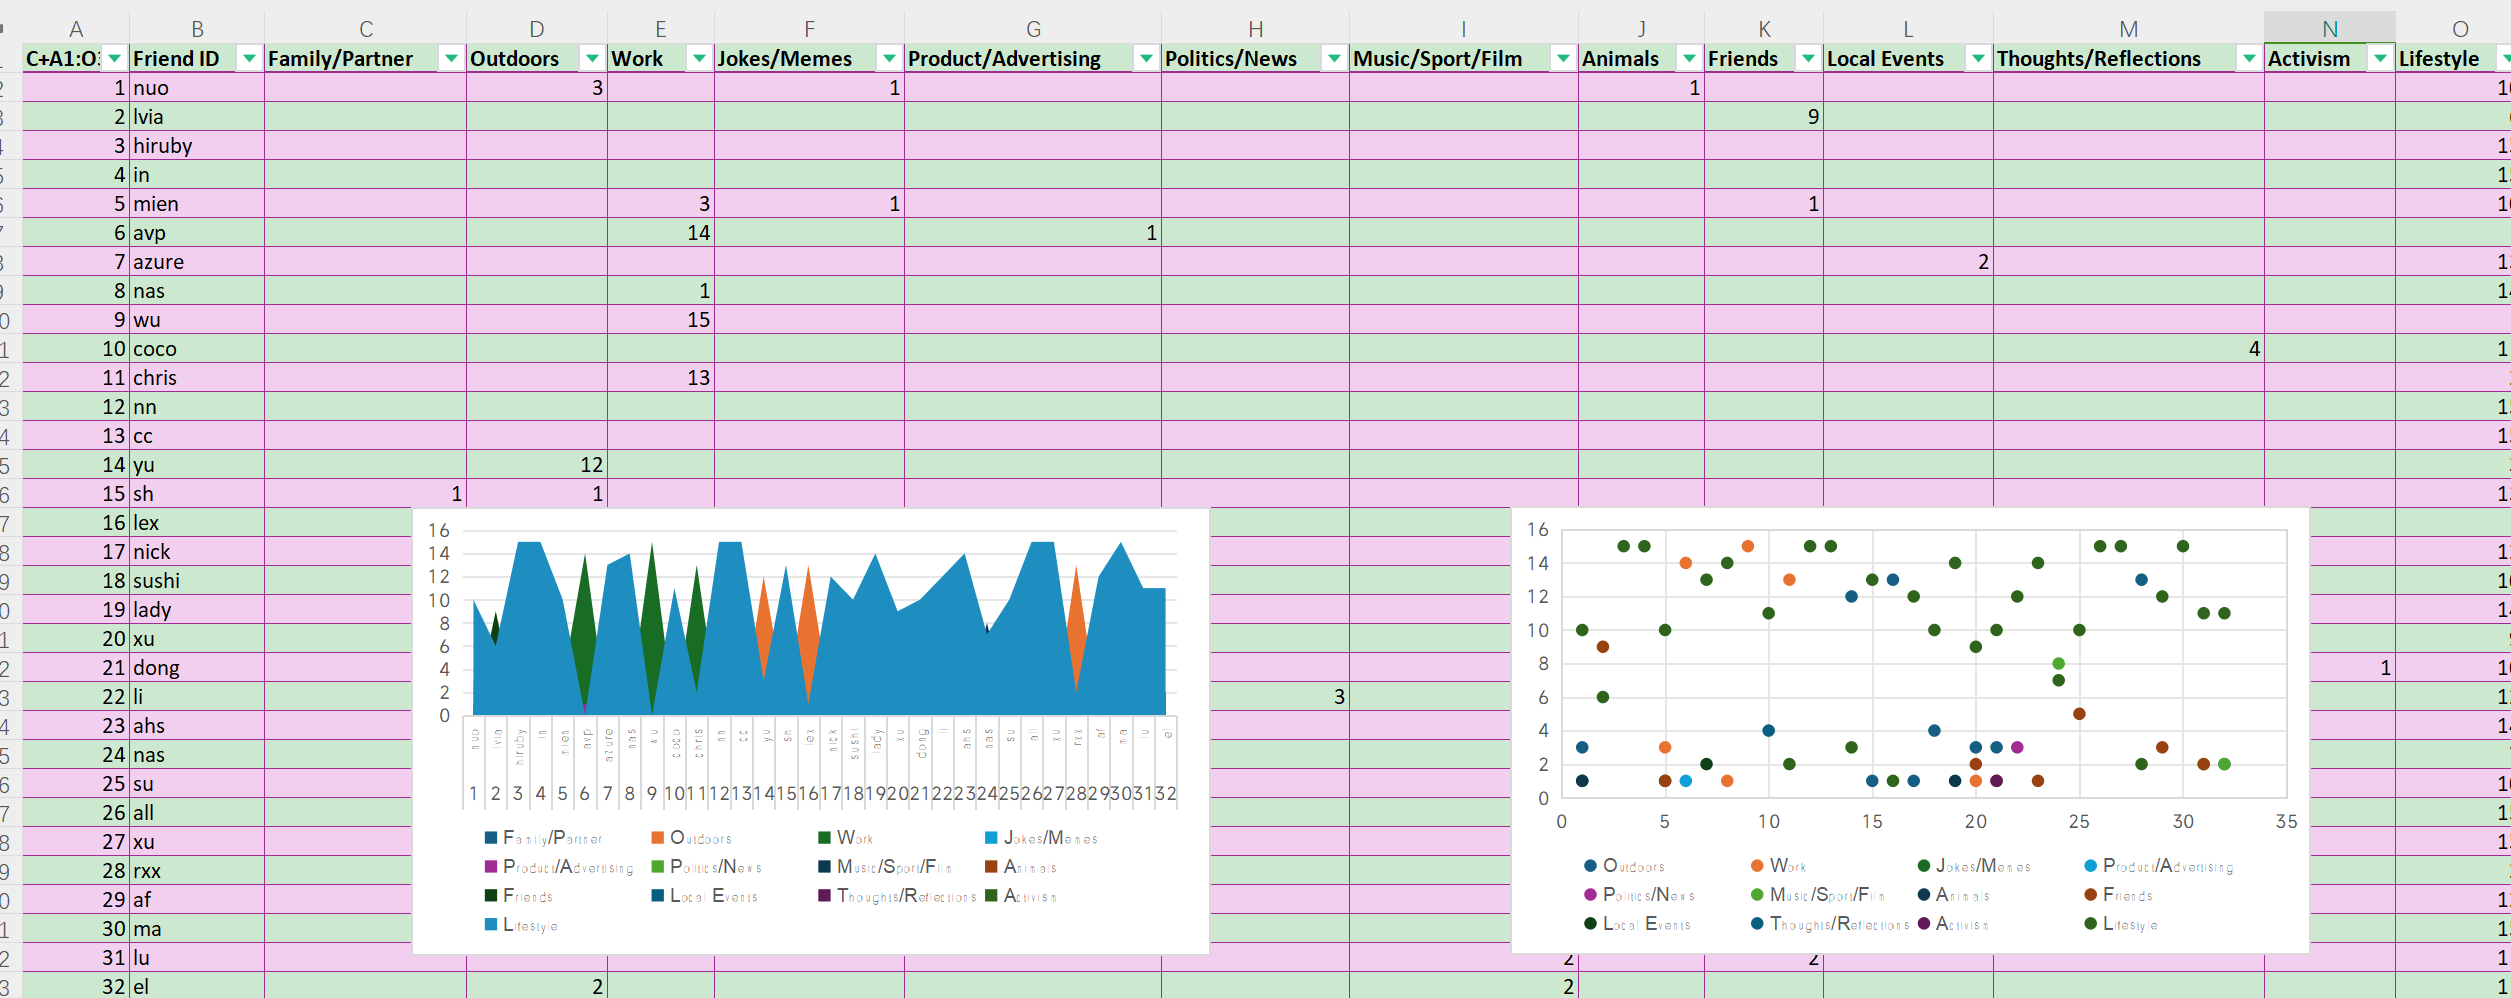Click Work legend swatch in area chart
The width and height of the screenshot is (2511, 998).
point(825,838)
